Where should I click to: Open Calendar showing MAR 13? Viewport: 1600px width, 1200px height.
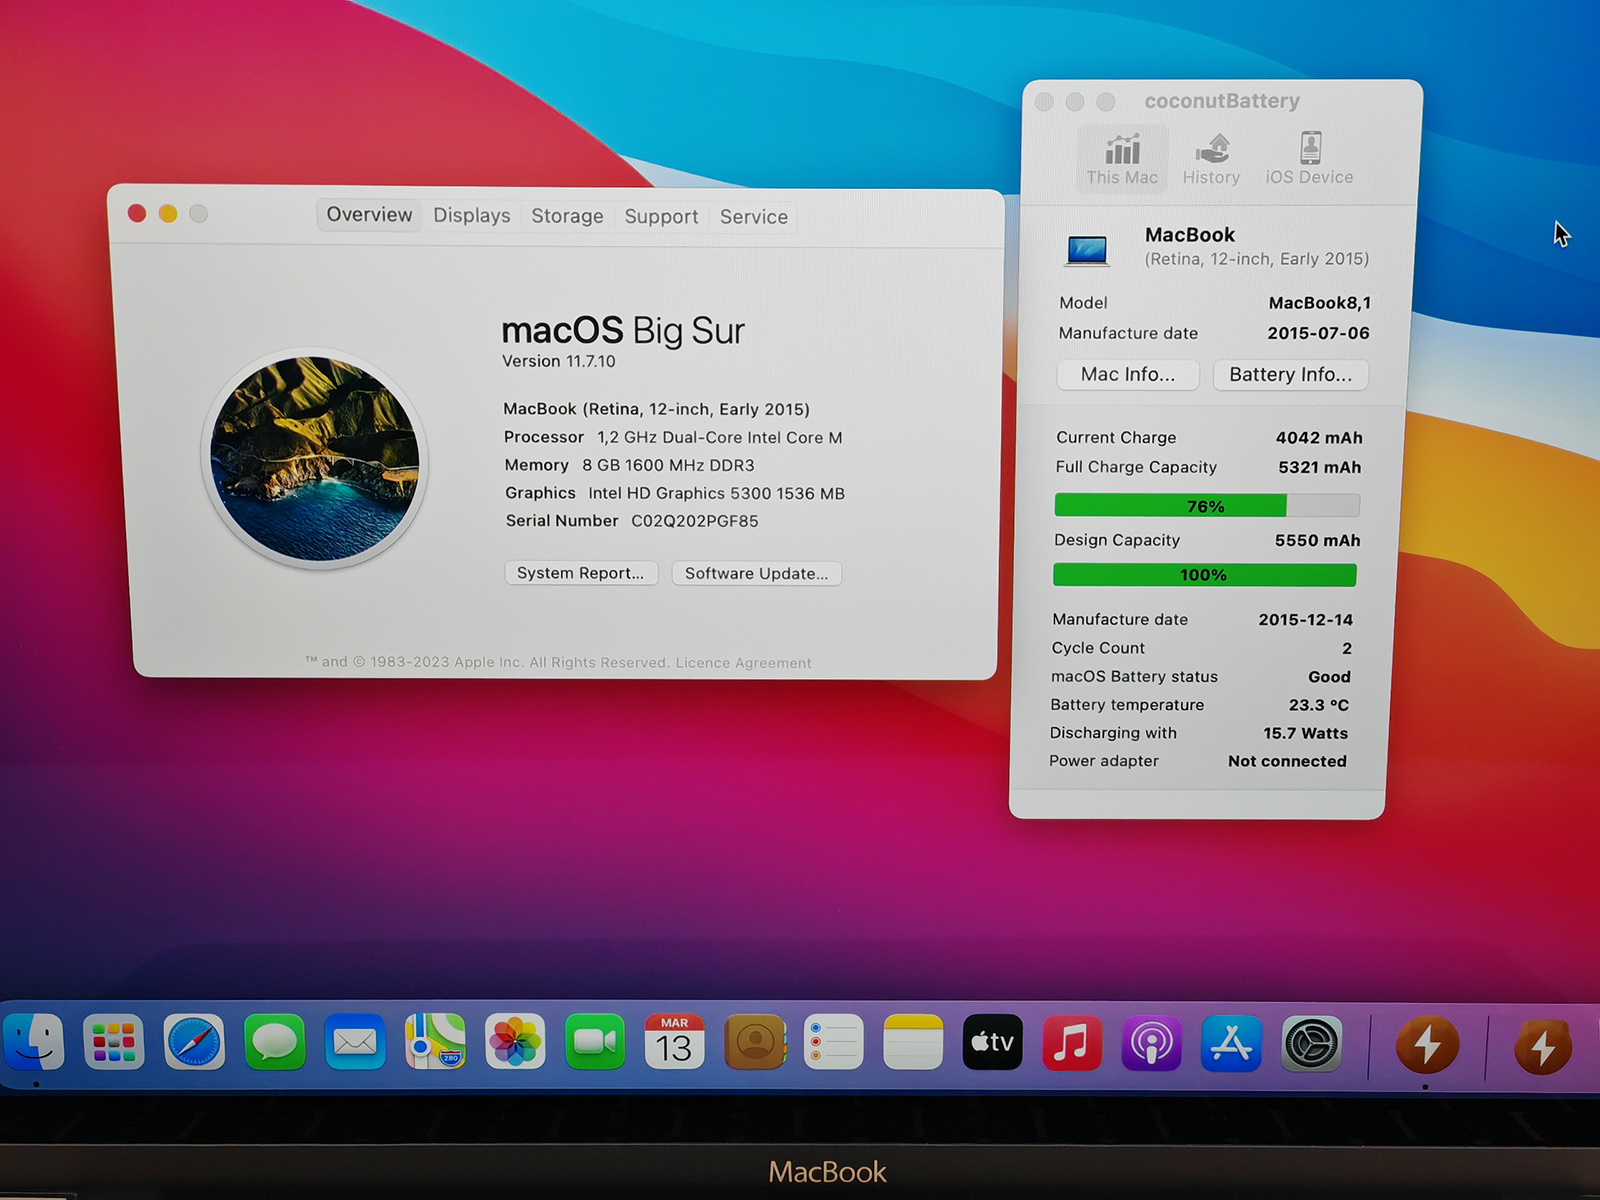pos(674,1042)
